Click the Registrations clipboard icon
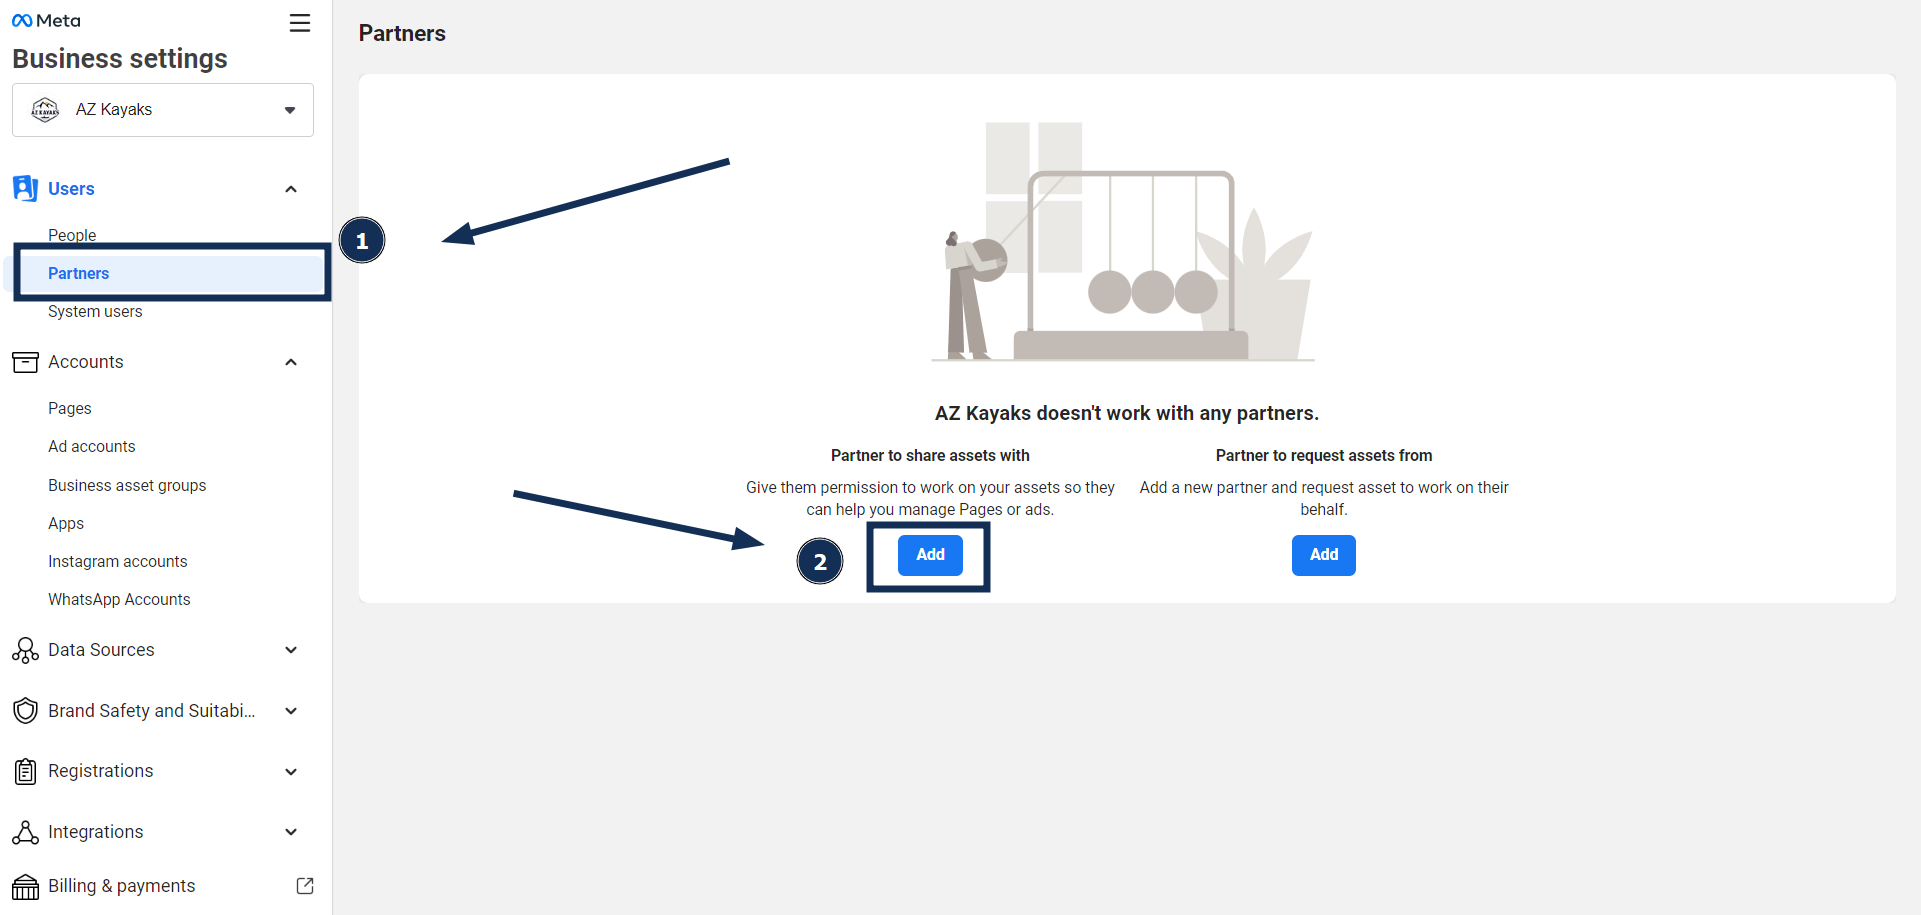The width and height of the screenshot is (1921, 915). coord(25,771)
